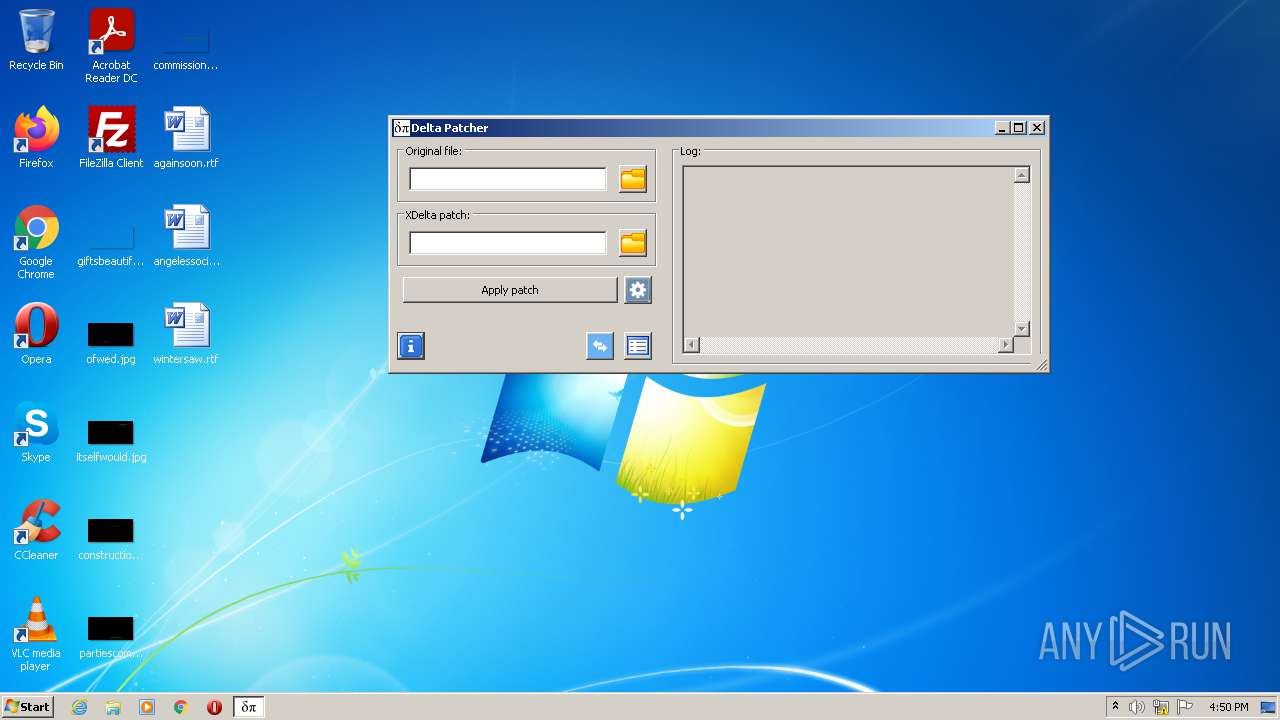
Task: Open Opera desktop shortcut
Action: point(36,334)
